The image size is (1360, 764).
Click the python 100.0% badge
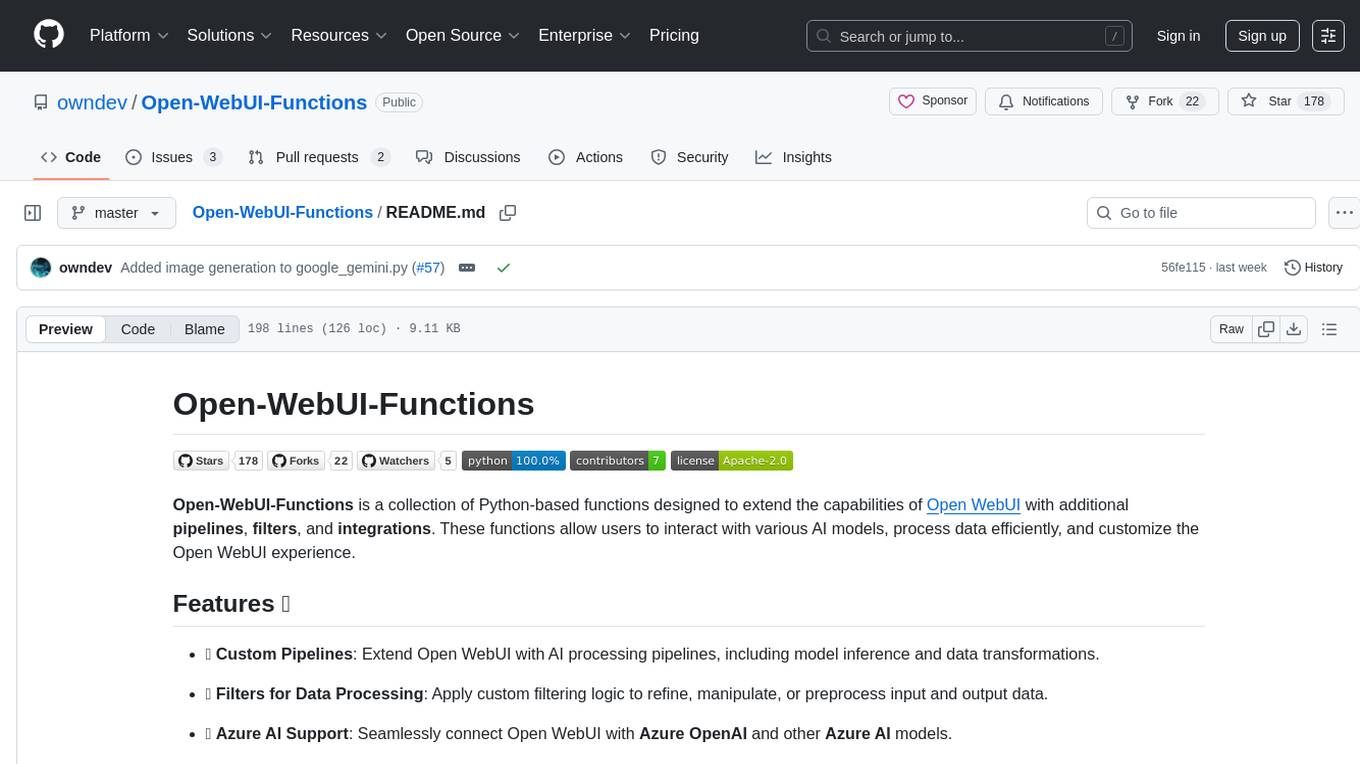tap(514, 461)
